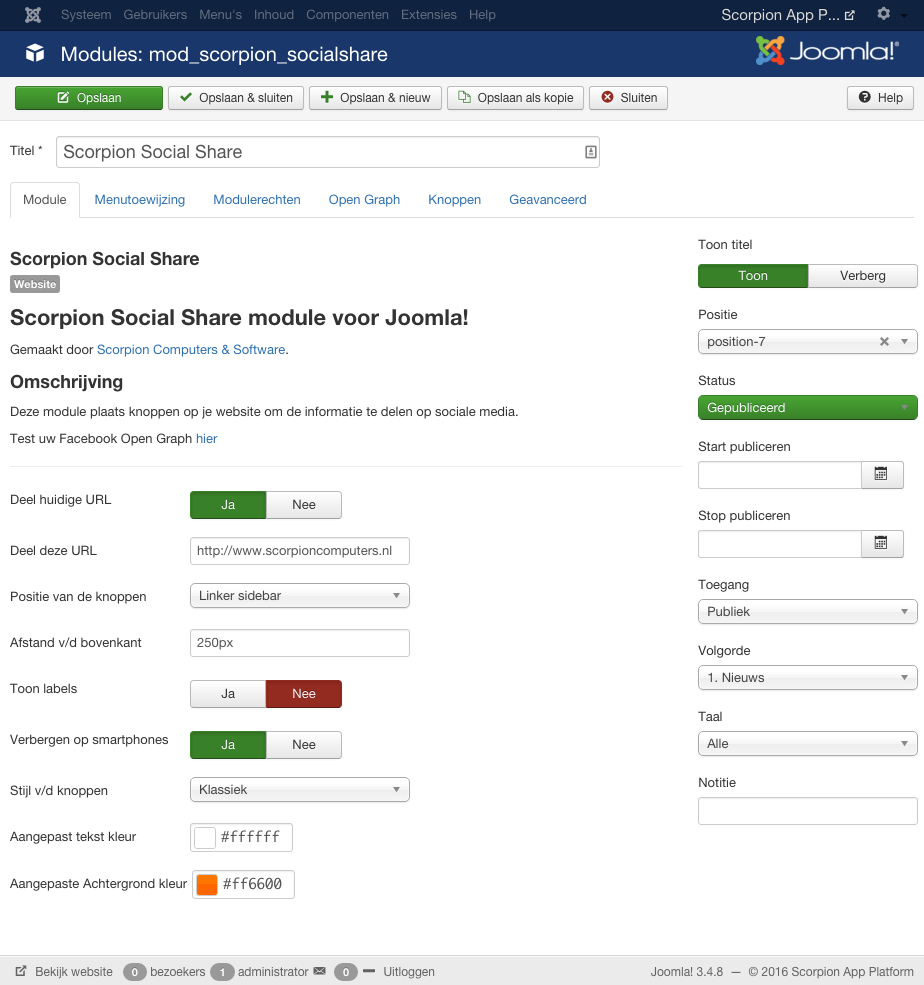Switch to the Open Graph tab
The width and height of the screenshot is (924, 985).
point(364,200)
